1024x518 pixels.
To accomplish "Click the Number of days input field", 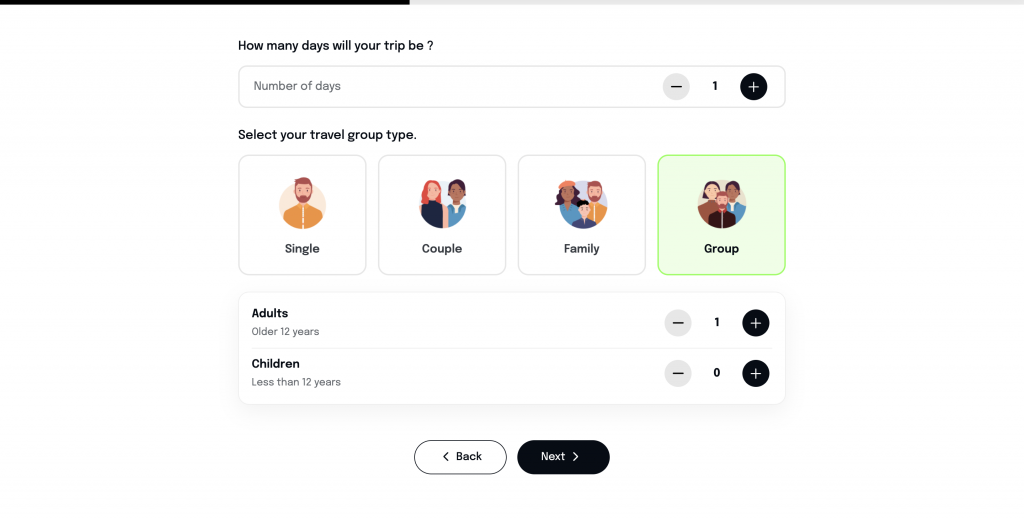I will click(x=512, y=86).
